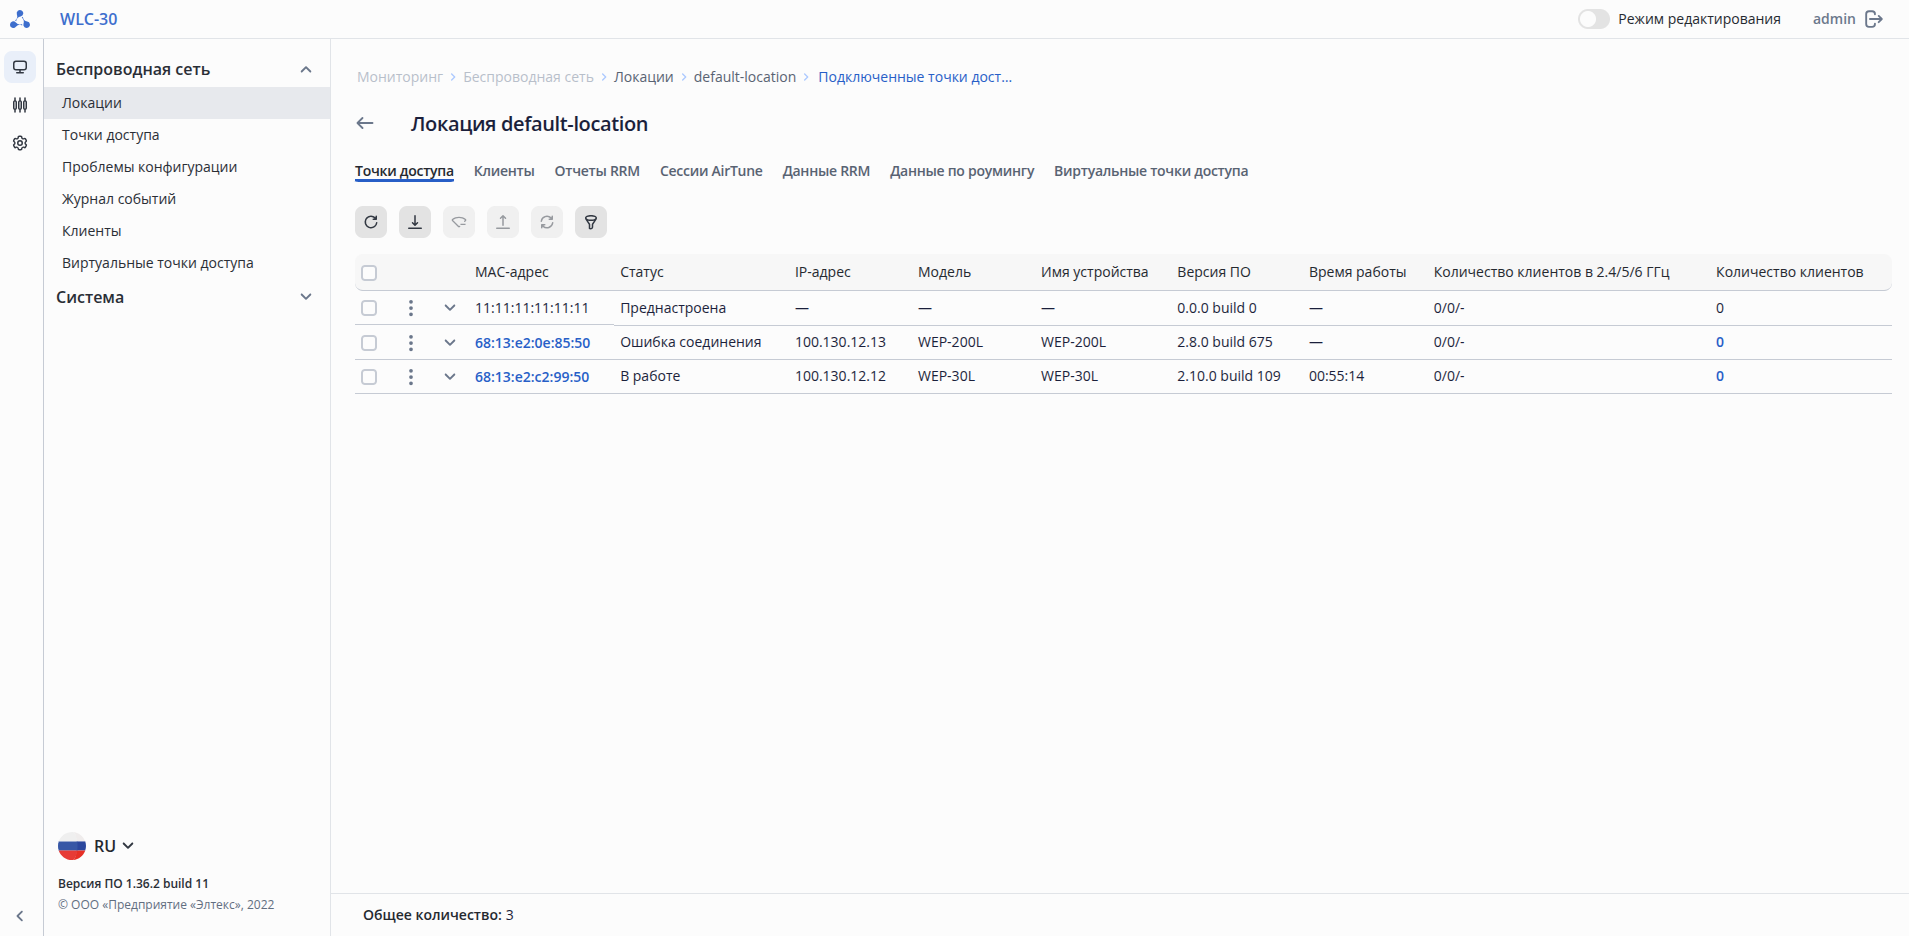Open actions menu for 68:13:e2:c2:99:50 row
1909x936 pixels.
coord(411,377)
